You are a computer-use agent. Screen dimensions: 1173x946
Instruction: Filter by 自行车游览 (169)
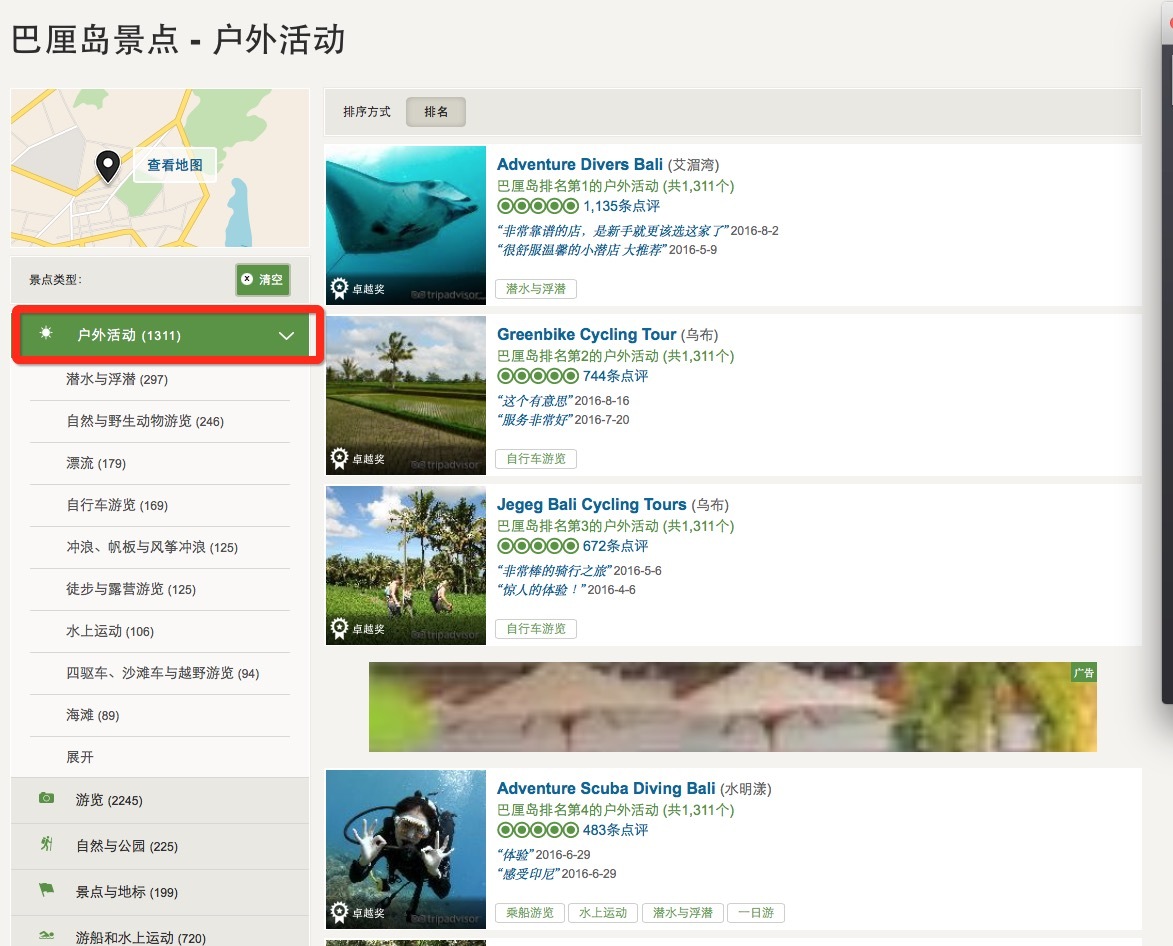(x=117, y=505)
